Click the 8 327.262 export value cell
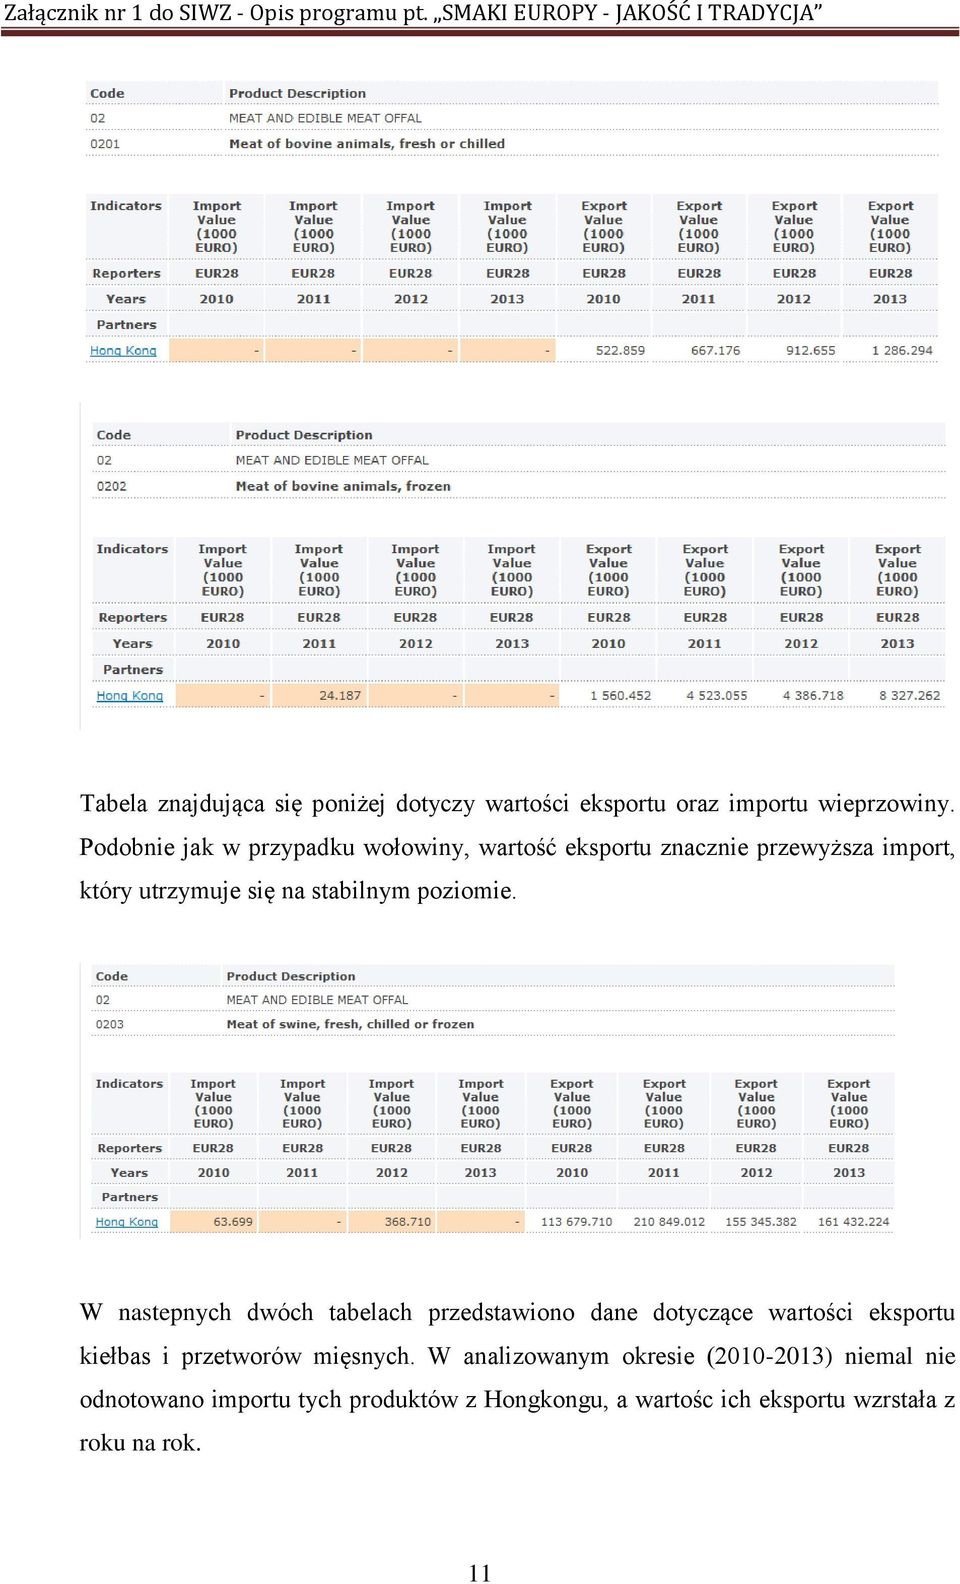Image resolution: width=960 pixels, height=1584 pixels. pos(898,696)
